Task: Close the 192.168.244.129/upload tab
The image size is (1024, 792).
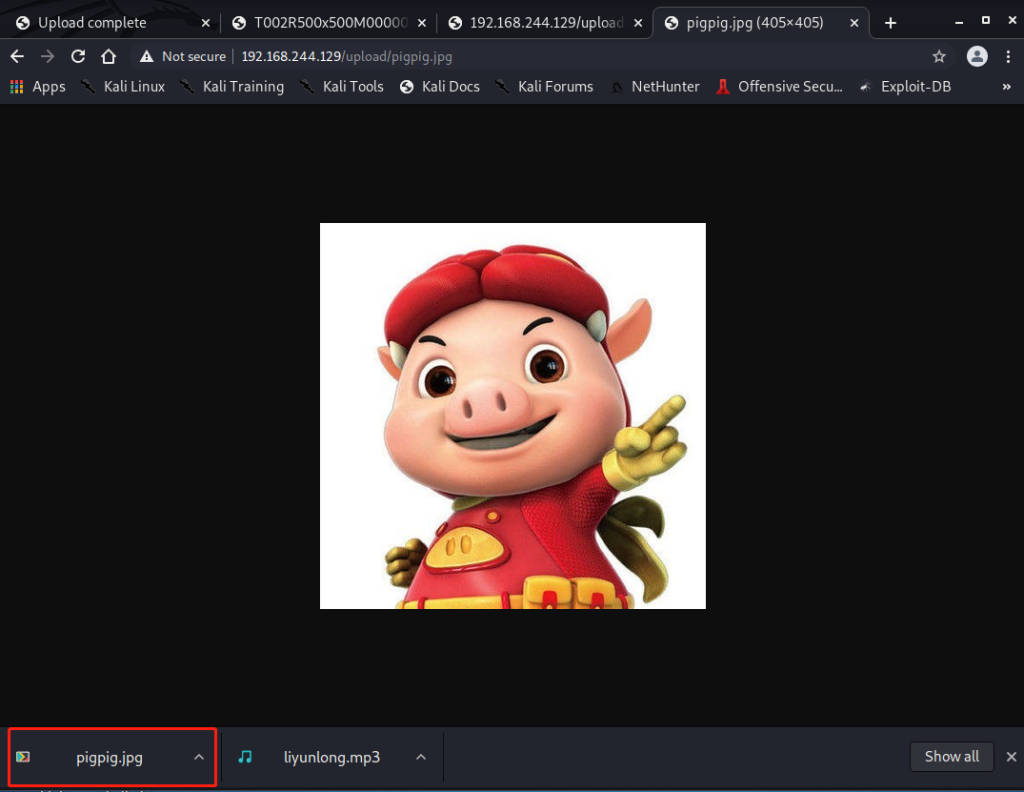Action: 638,23
